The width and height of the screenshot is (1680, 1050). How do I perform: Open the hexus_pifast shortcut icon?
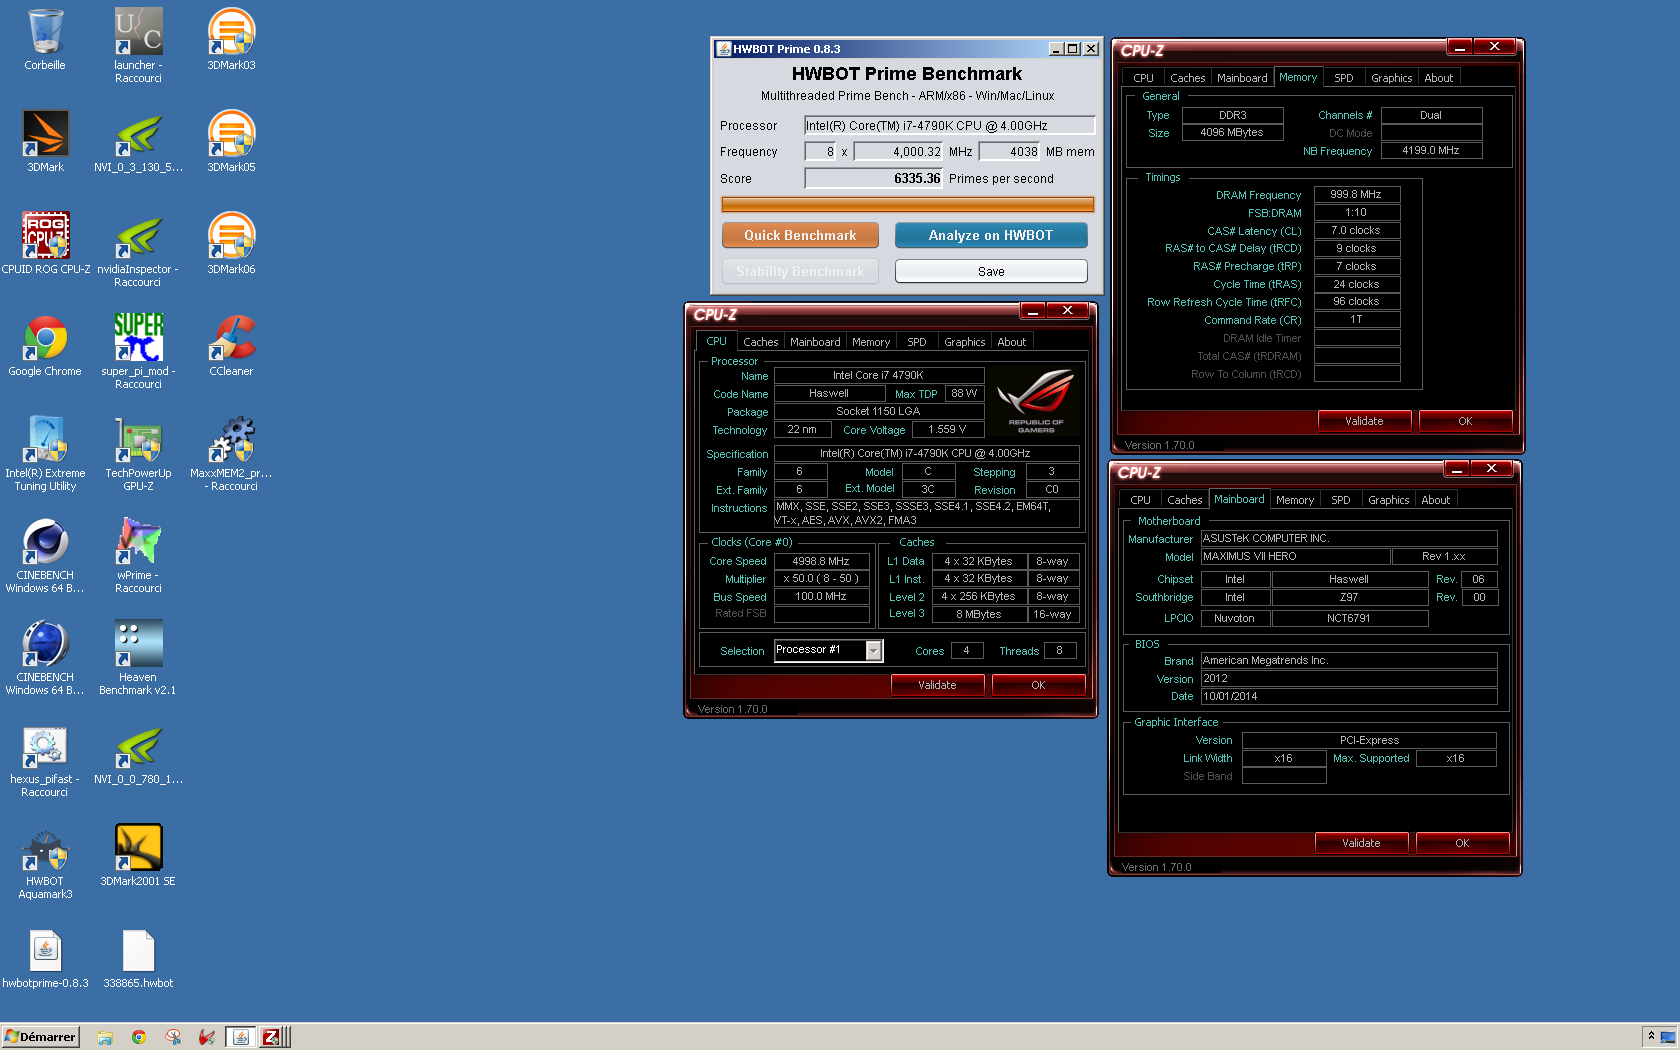click(x=45, y=746)
